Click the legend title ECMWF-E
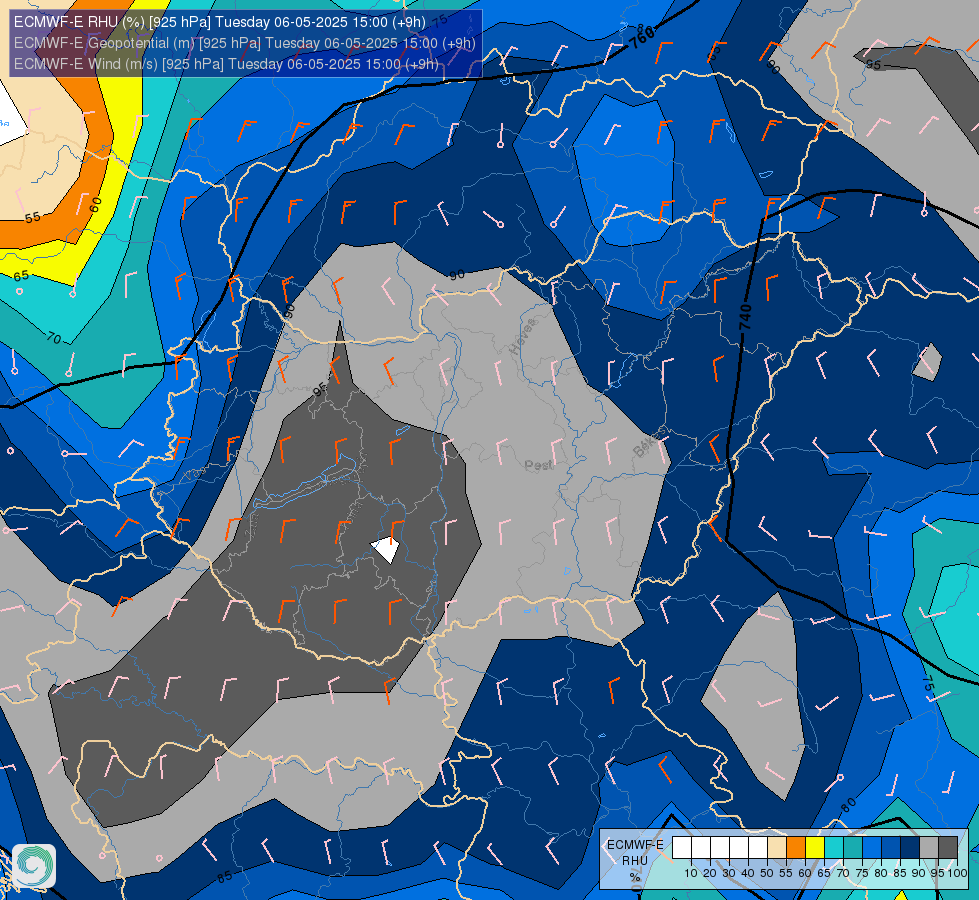Image resolution: width=979 pixels, height=900 pixels. 635,845
